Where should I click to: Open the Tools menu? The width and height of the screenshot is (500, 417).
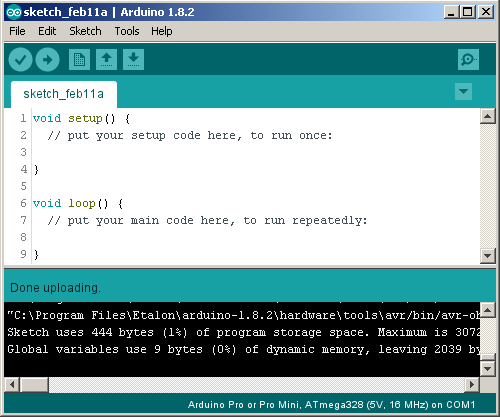click(x=127, y=31)
